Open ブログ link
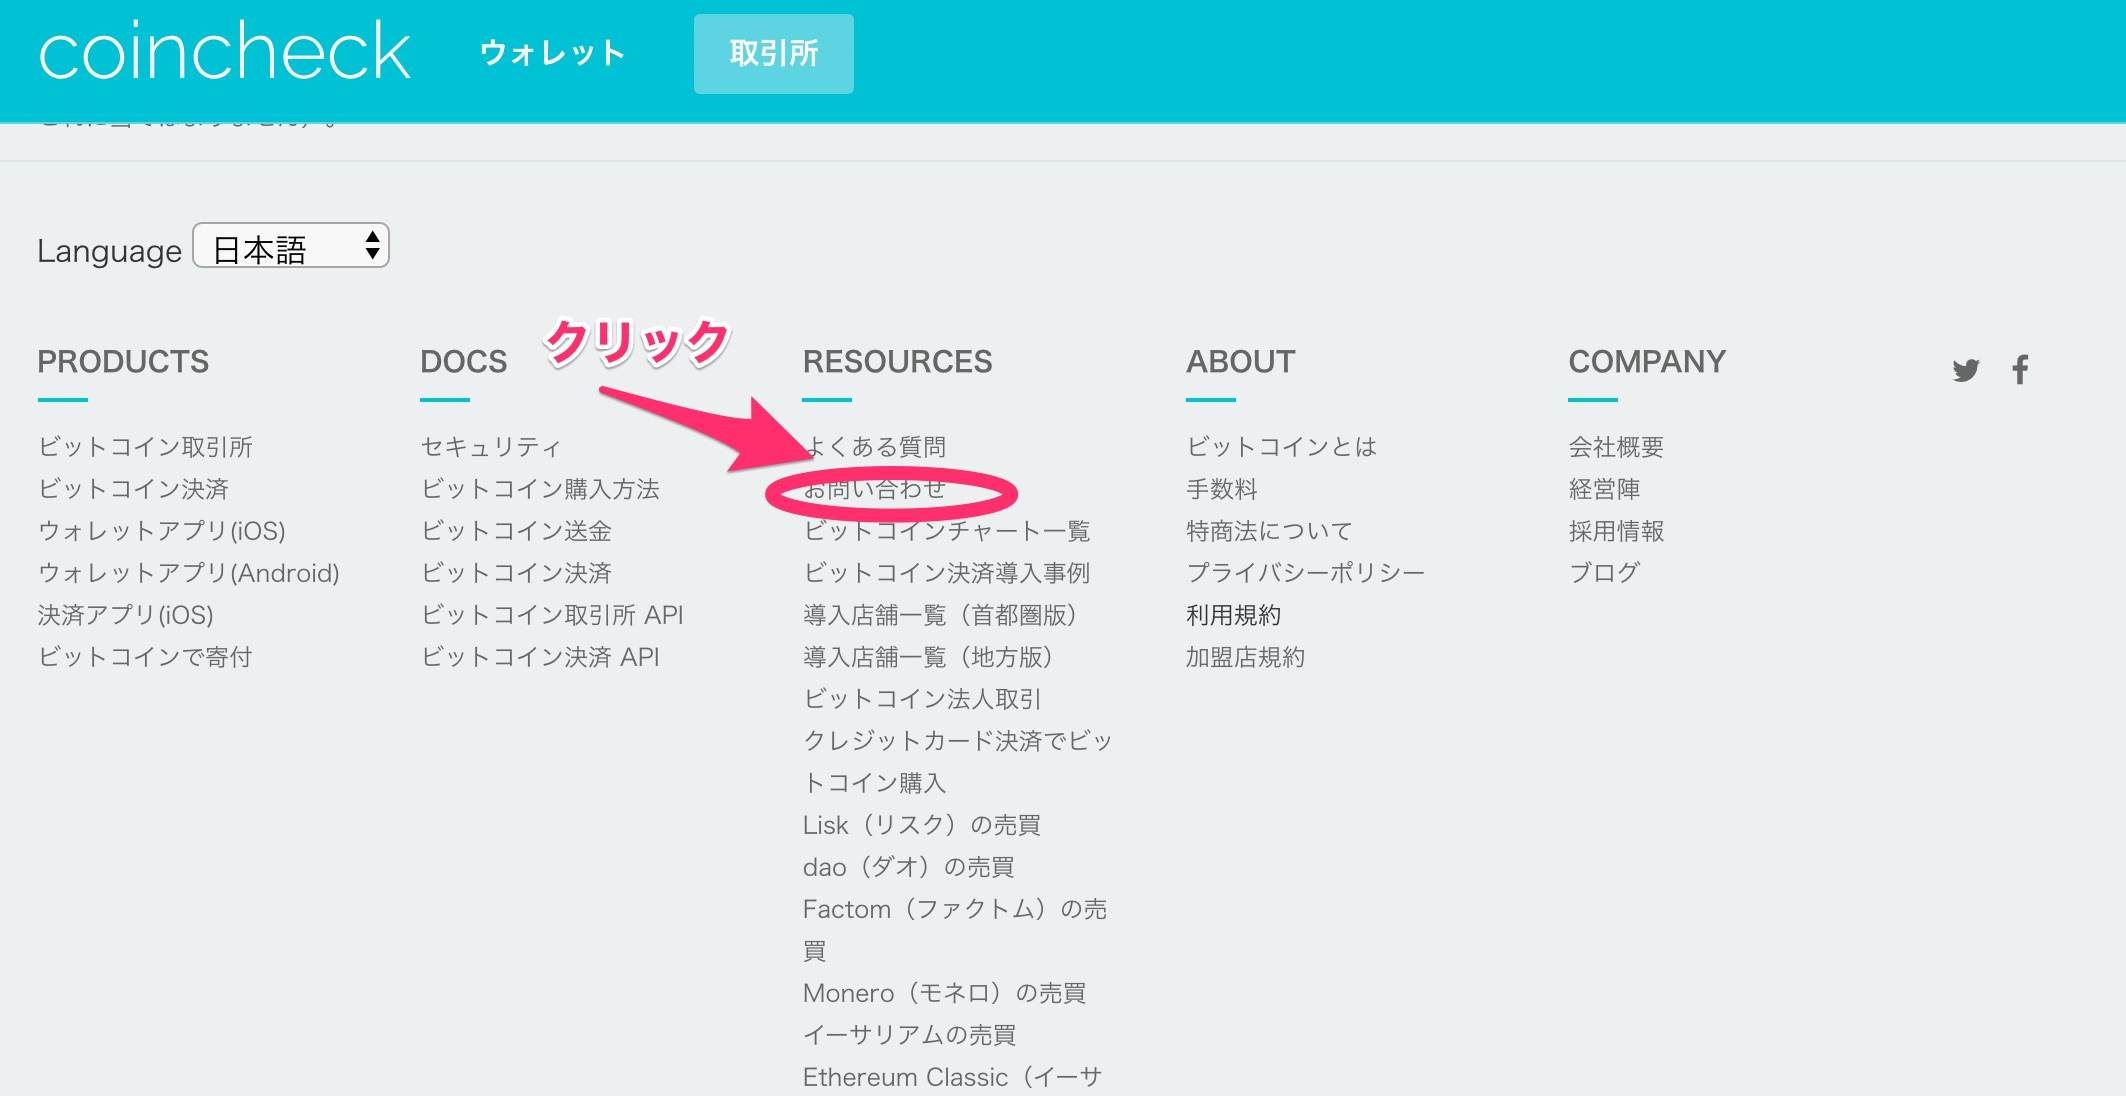This screenshot has width=2126, height=1096. (x=1604, y=573)
